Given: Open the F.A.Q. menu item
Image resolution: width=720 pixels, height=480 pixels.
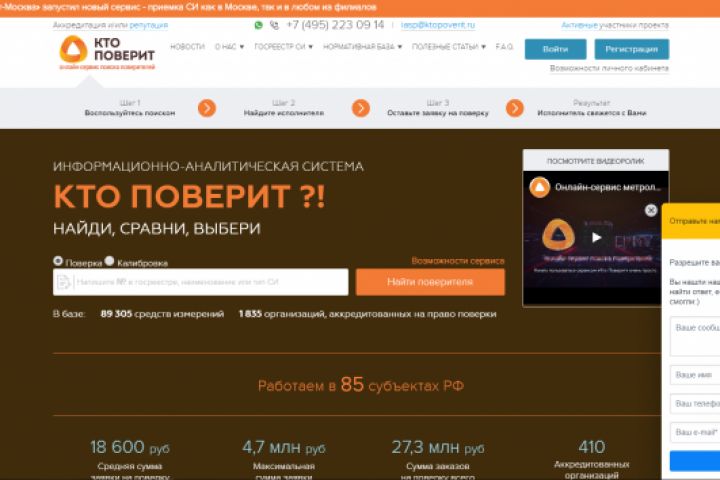Looking at the screenshot, I should point(504,47).
